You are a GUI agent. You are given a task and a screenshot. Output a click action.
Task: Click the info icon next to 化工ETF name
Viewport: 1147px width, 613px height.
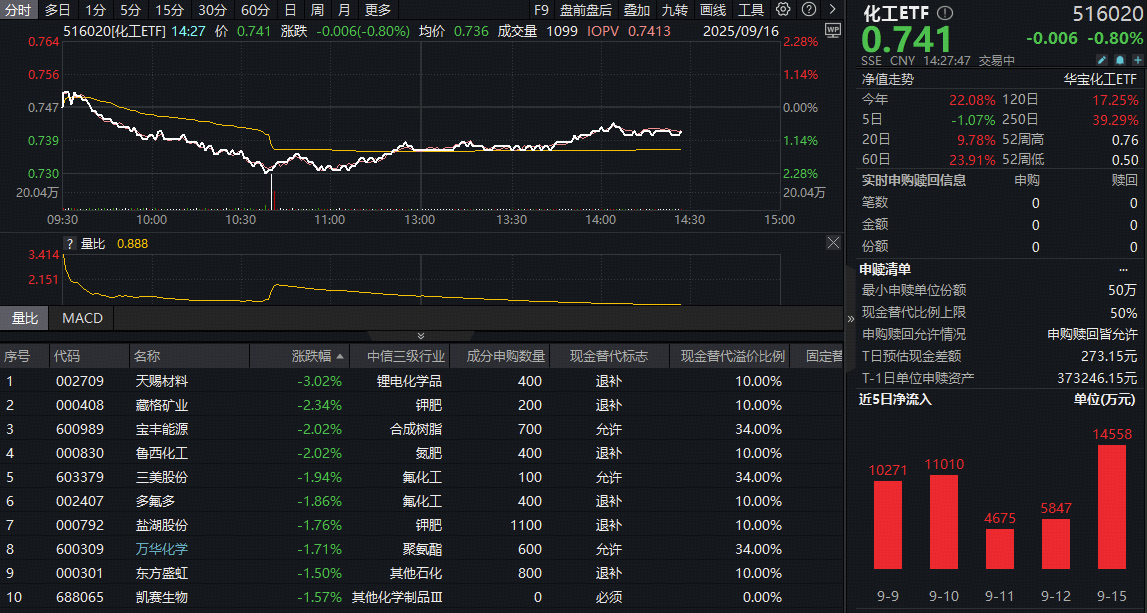click(943, 13)
